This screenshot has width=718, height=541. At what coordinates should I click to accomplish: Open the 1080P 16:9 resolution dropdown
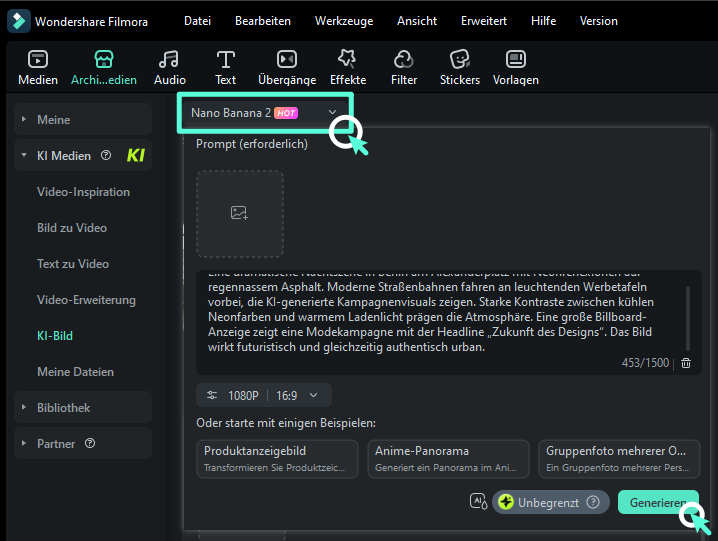point(264,395)
